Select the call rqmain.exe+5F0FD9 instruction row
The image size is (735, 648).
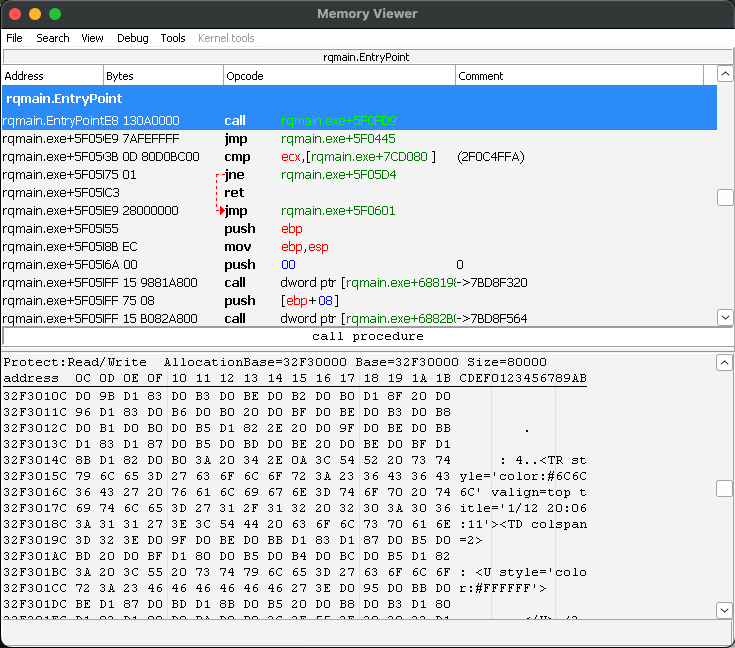(359, 121)
